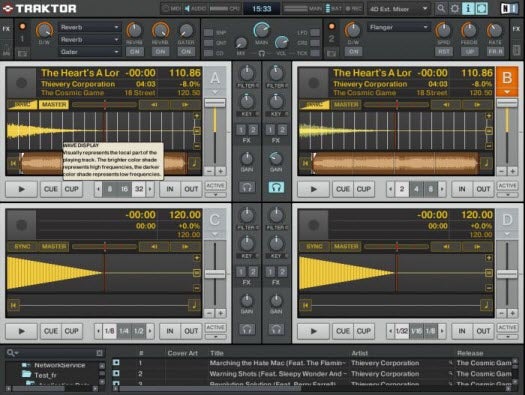Click the Artist column header
525x395 pixels.
tap(359, 353)
